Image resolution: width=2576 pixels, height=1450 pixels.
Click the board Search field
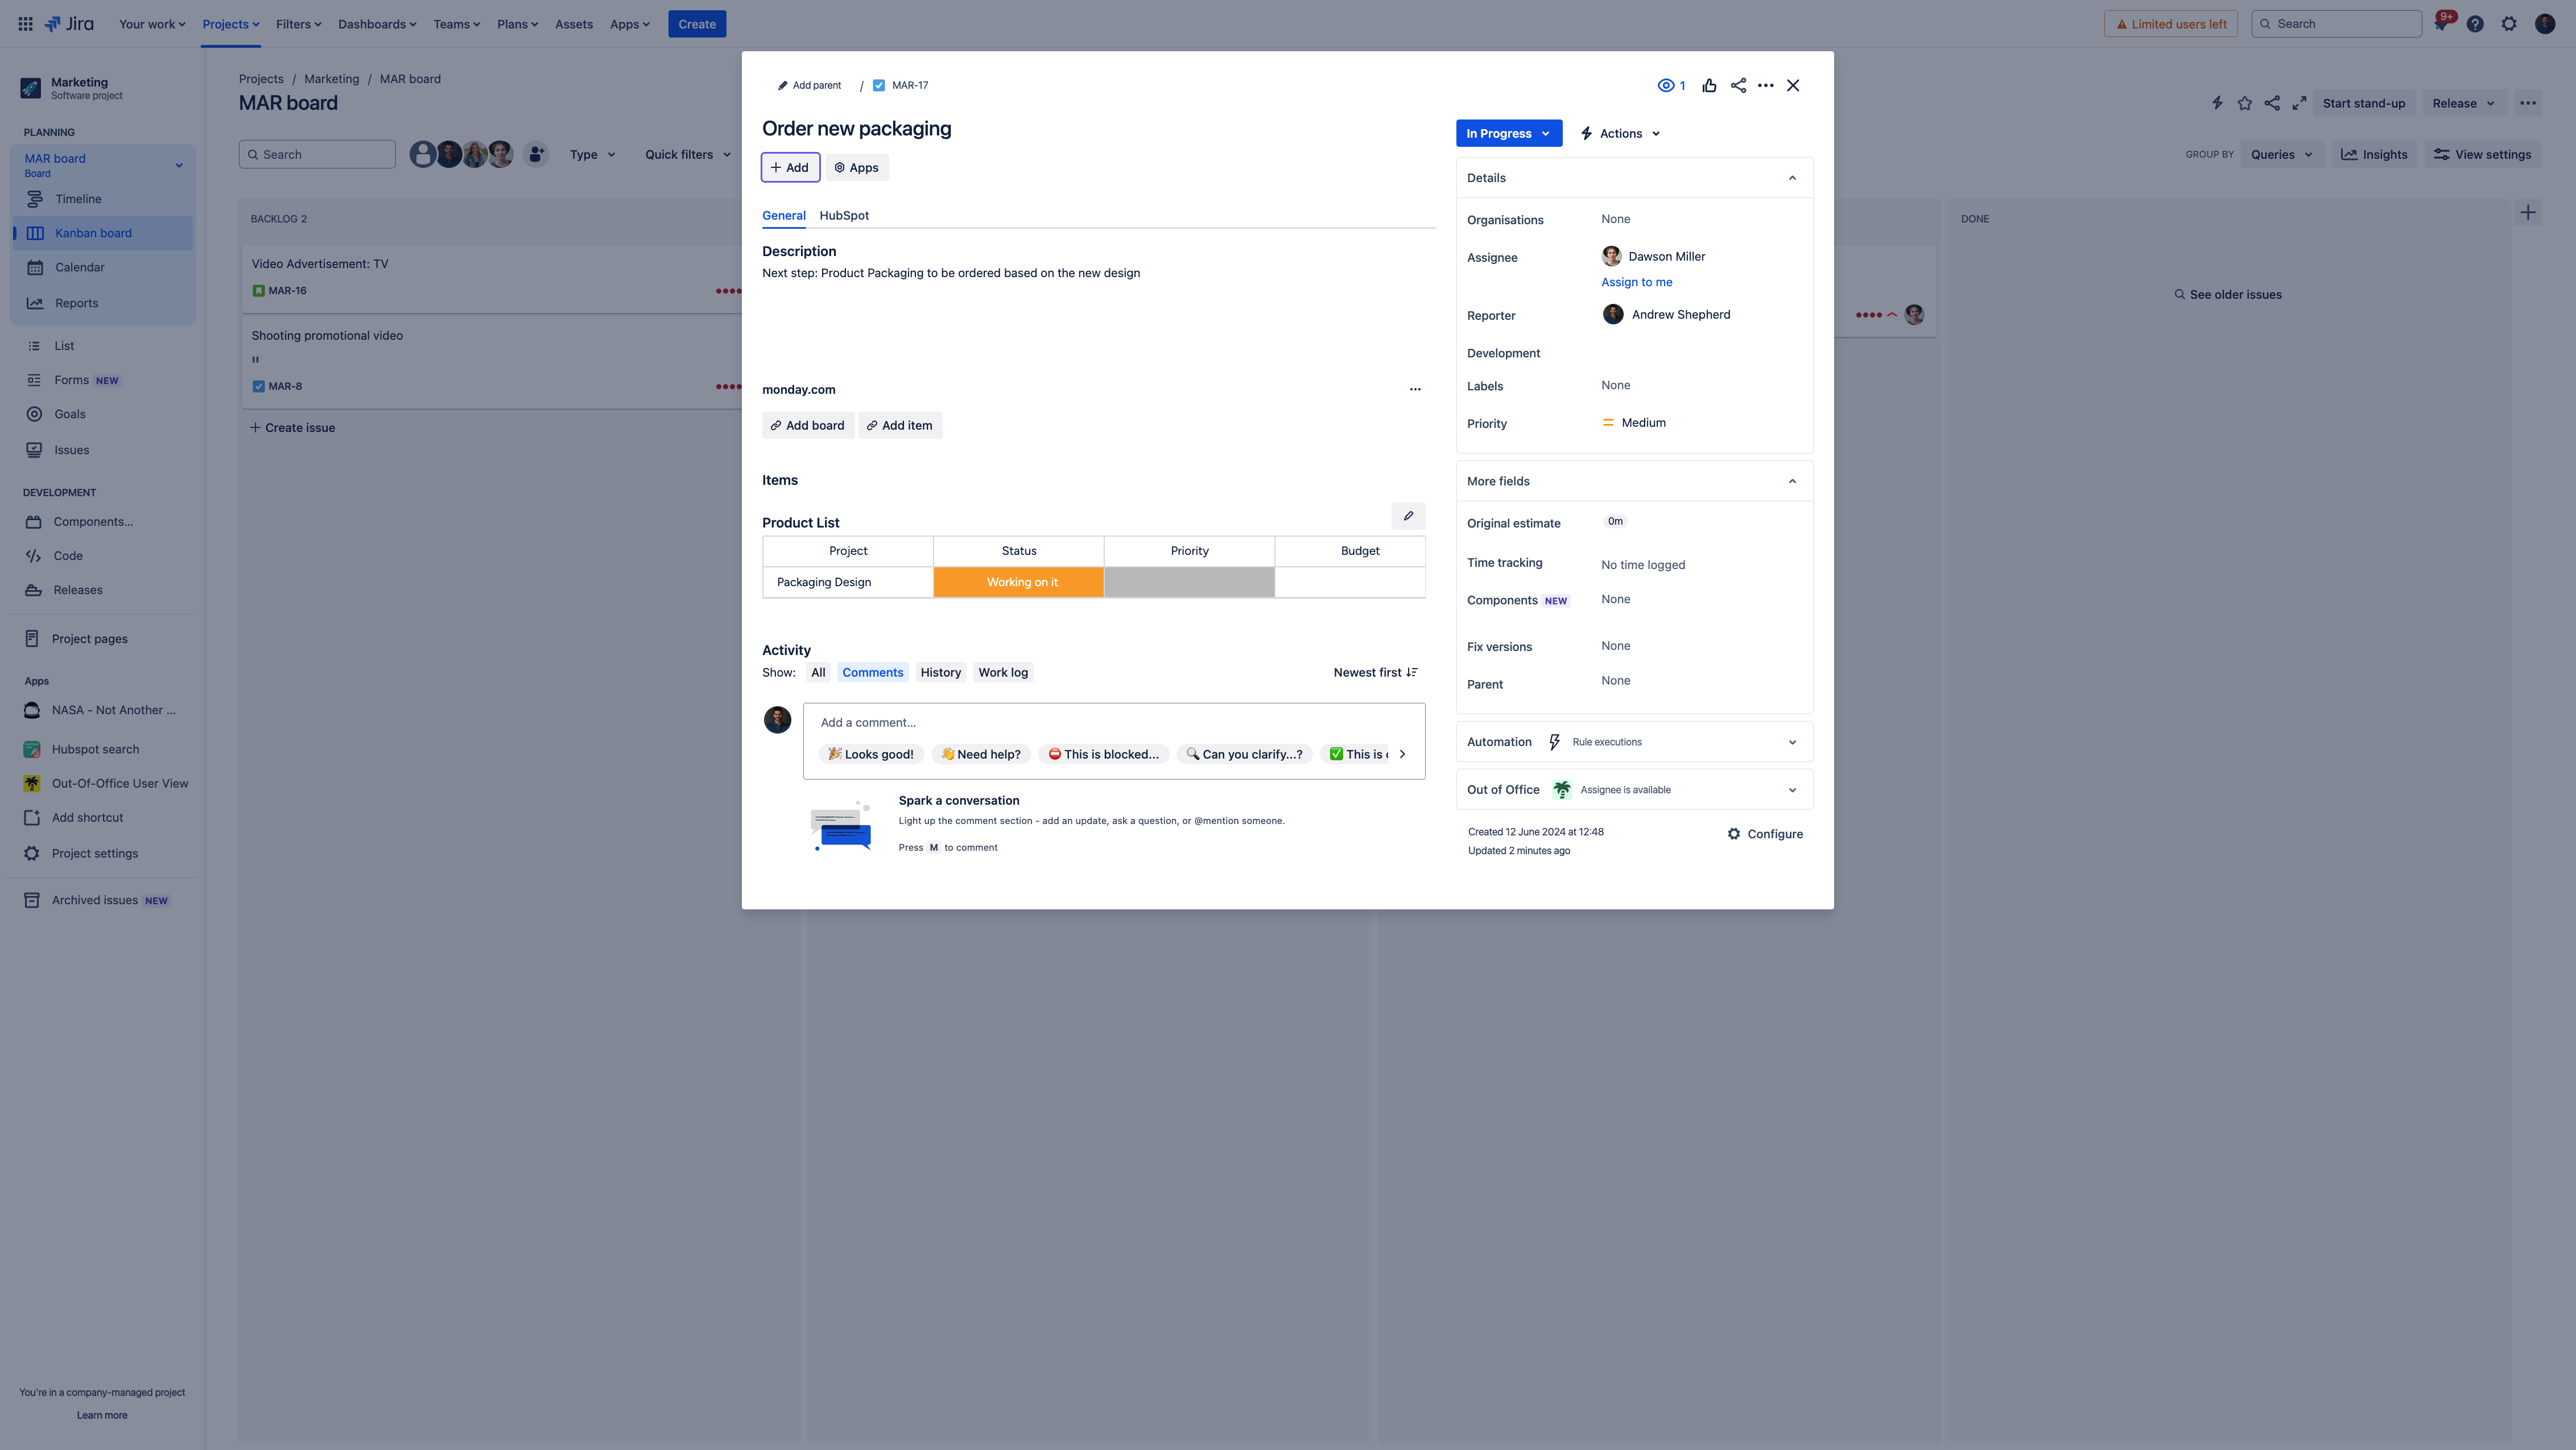317,154
